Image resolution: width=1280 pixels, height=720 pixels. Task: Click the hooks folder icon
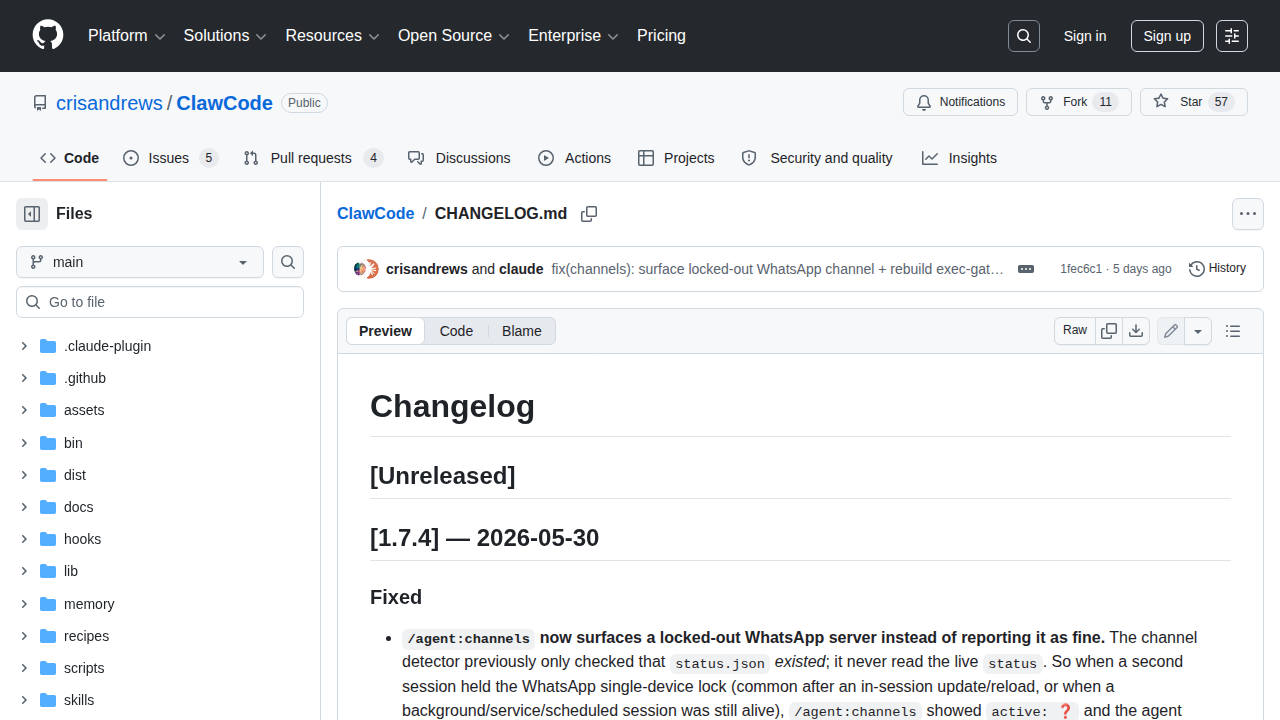[x=48, y=539]
